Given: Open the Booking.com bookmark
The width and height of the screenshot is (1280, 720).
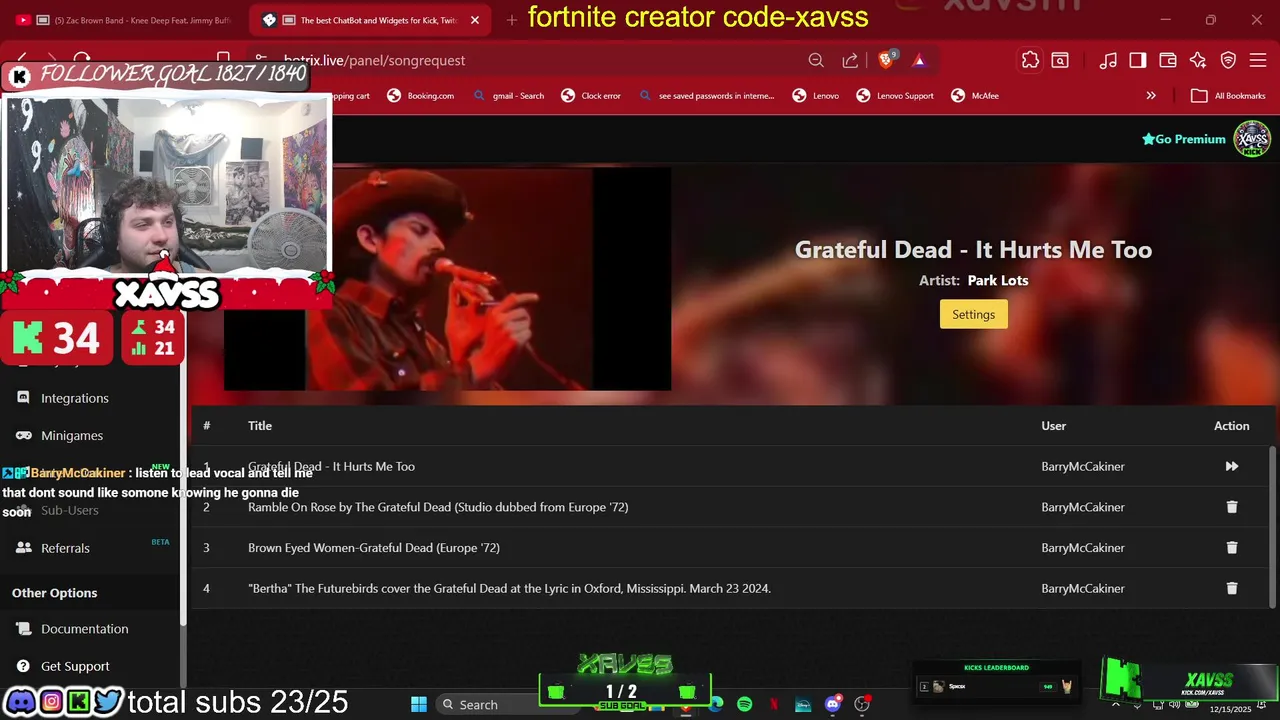Looking at the screenshot, I should click(421, 96).
